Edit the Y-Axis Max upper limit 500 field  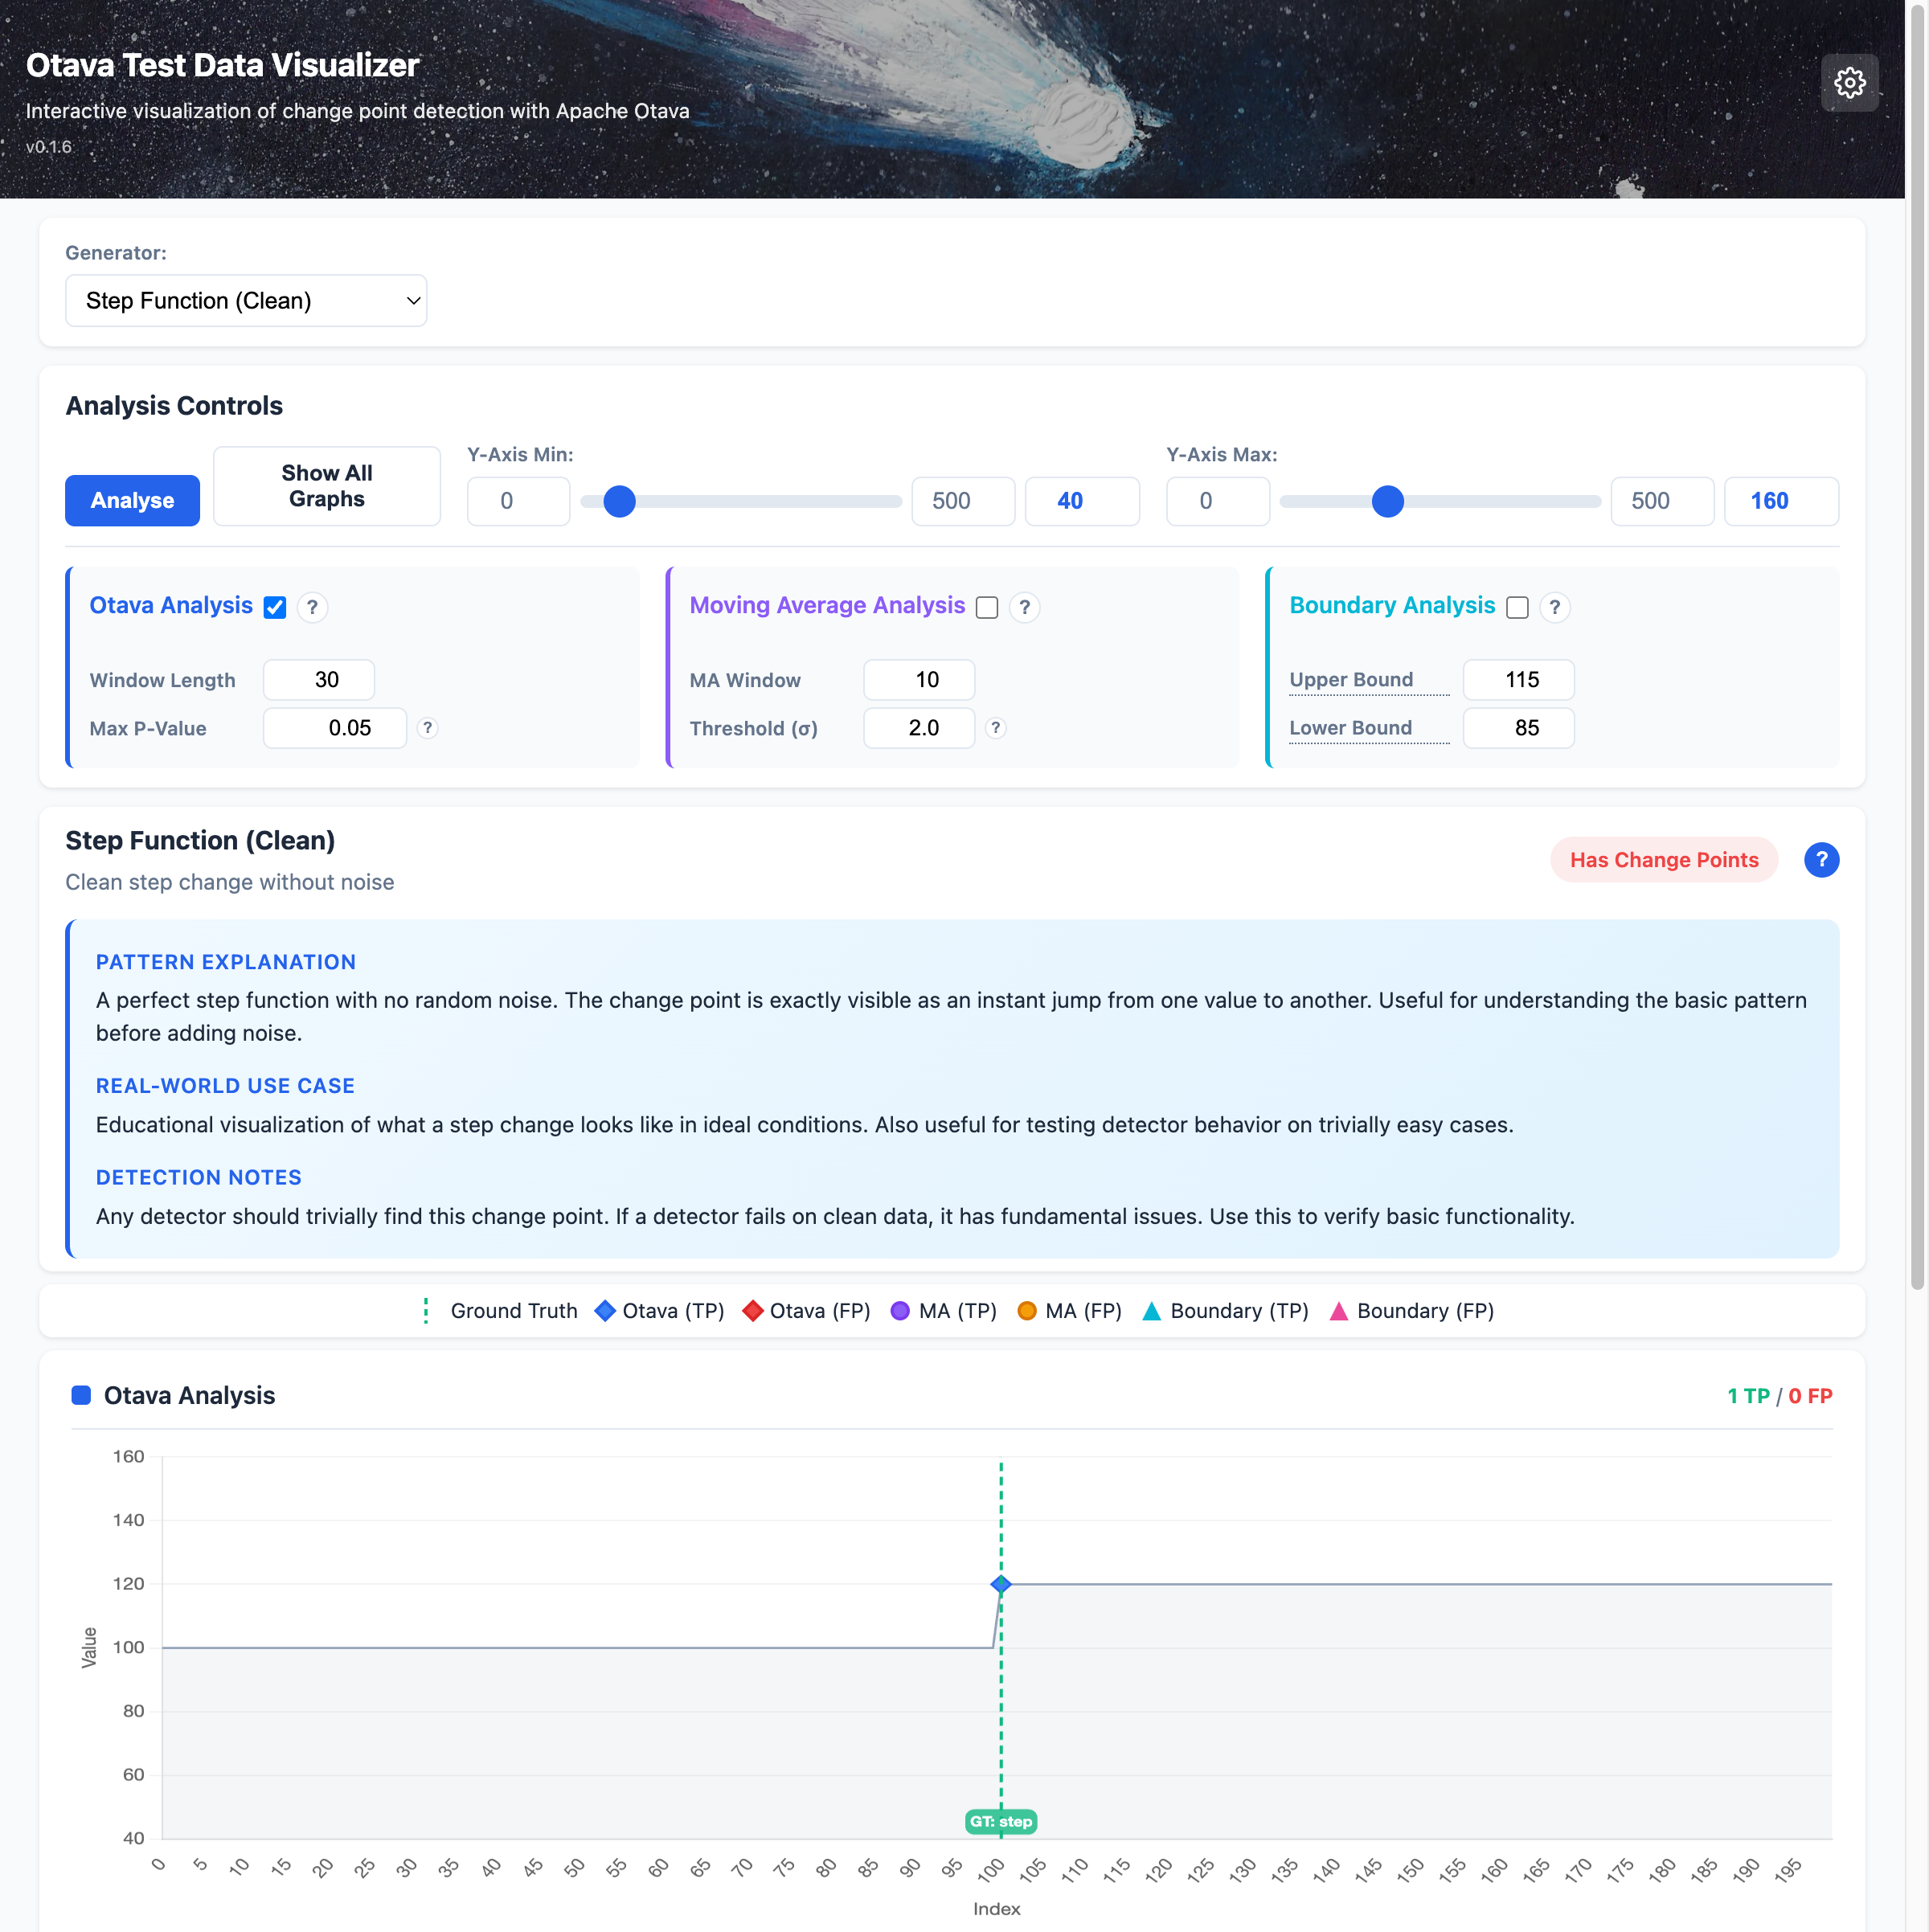pyautogui.click(x=1662, y=501)
